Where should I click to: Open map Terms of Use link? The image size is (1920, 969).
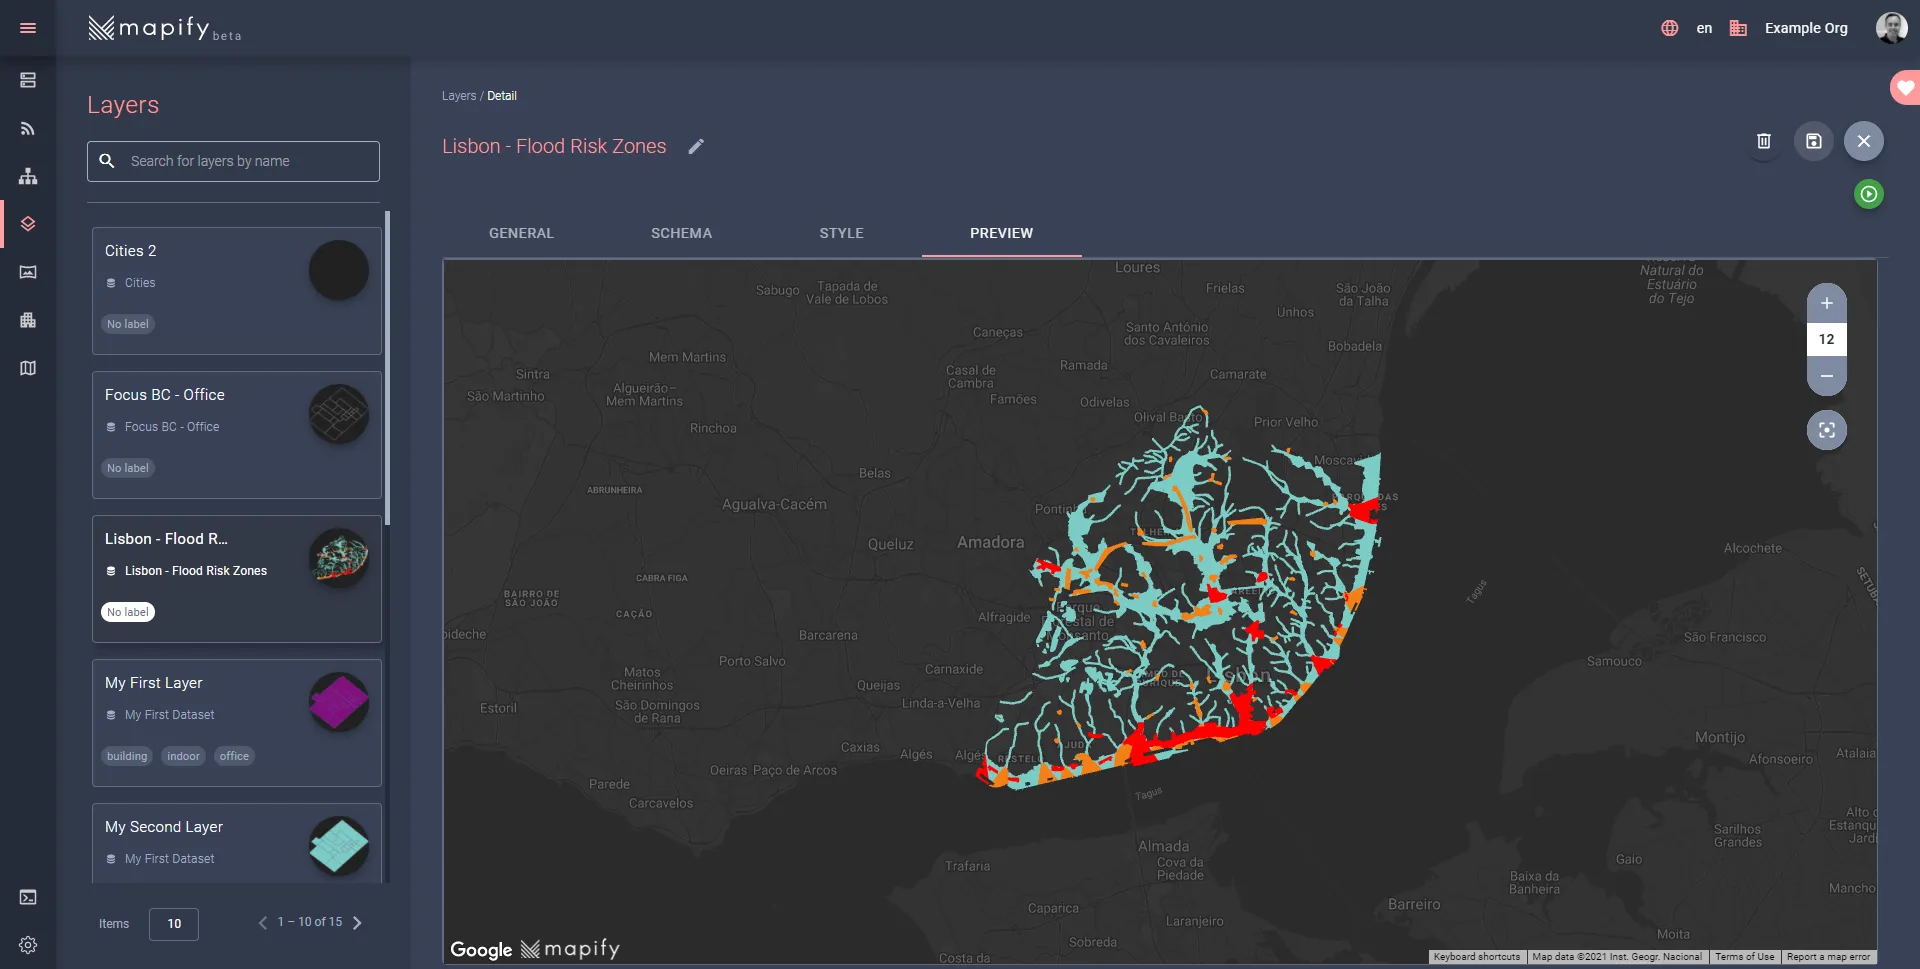coord(1745,957)
